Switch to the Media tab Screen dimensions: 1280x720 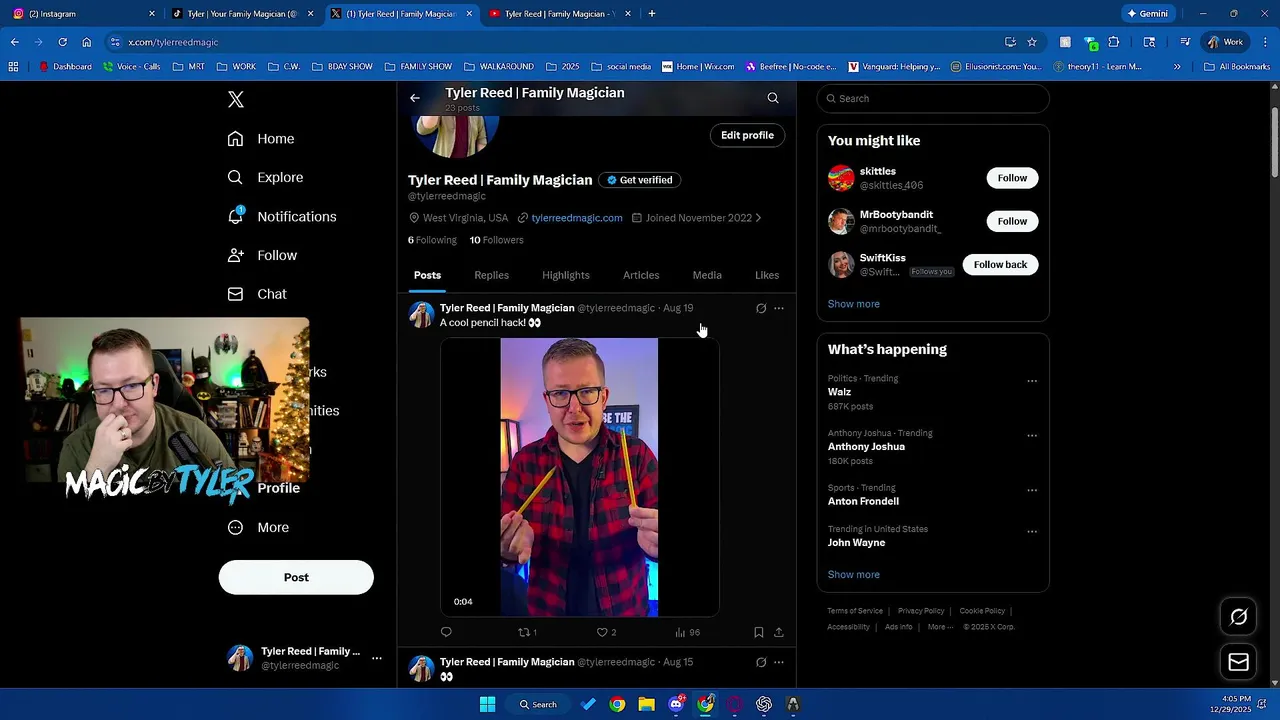[707, 275]
